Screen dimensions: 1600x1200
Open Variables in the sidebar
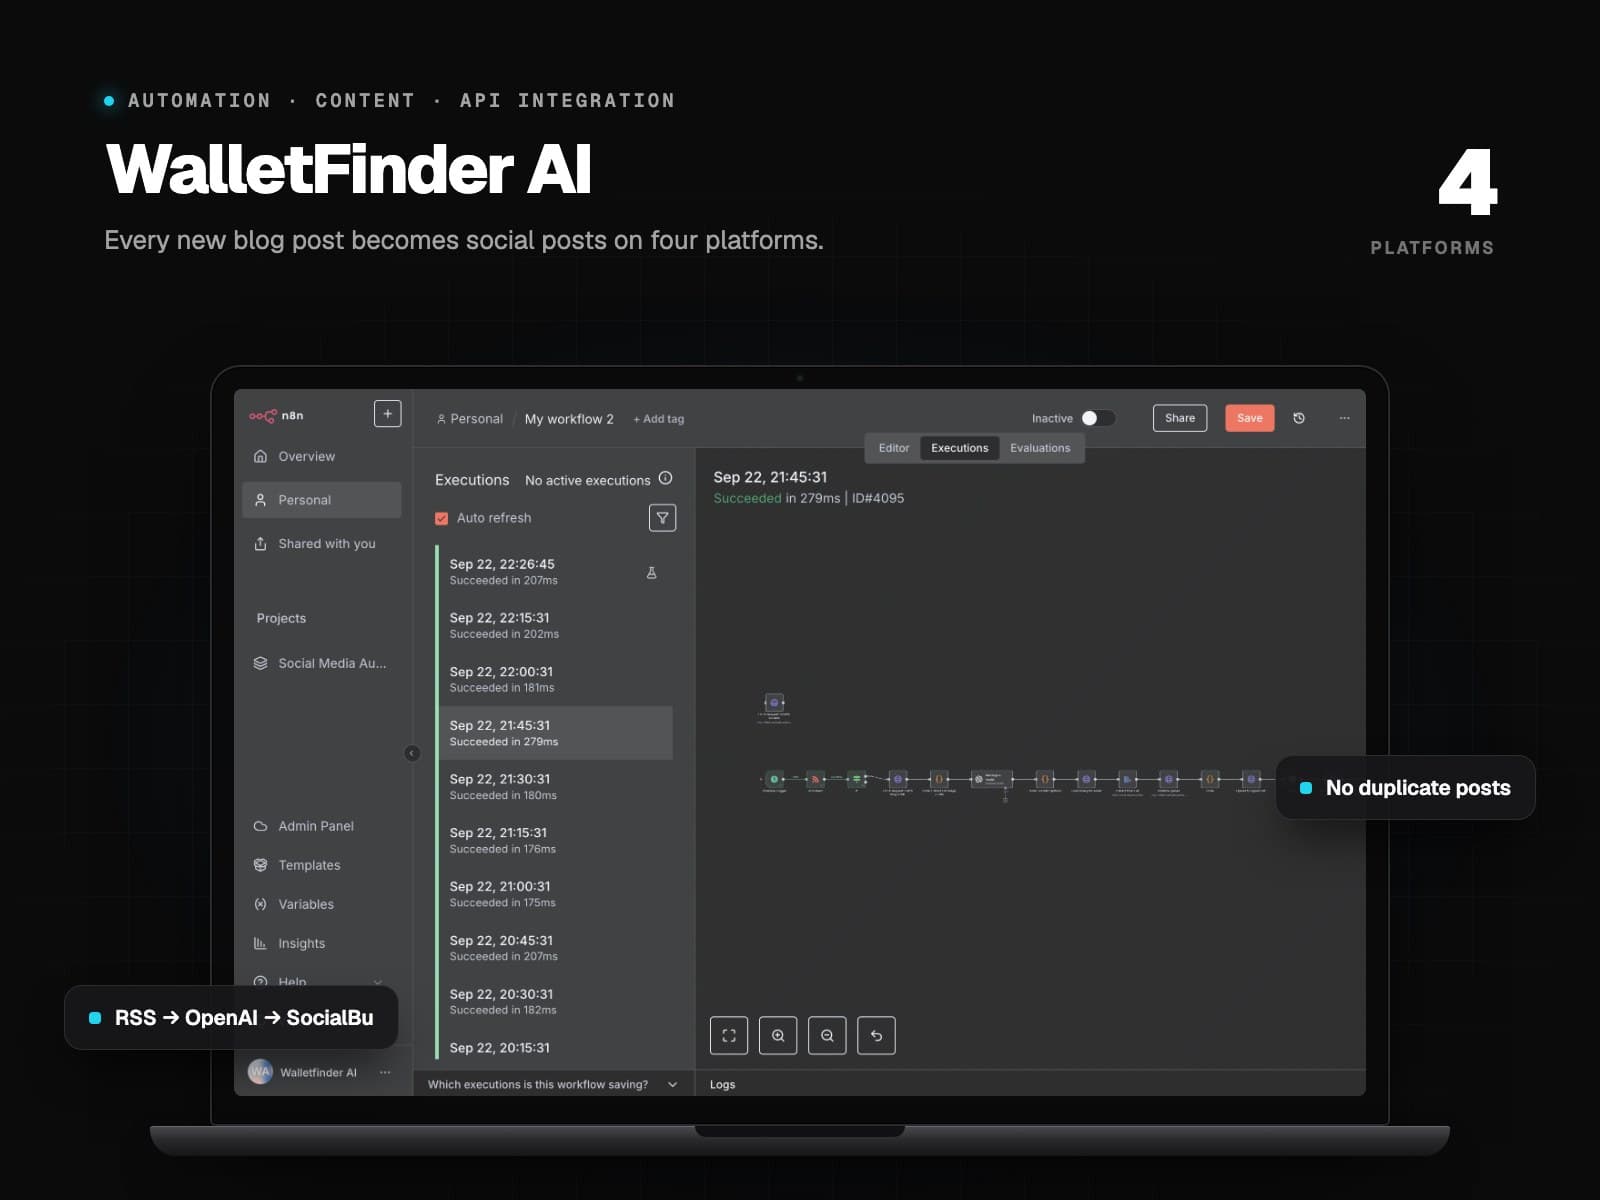point(322,904)
